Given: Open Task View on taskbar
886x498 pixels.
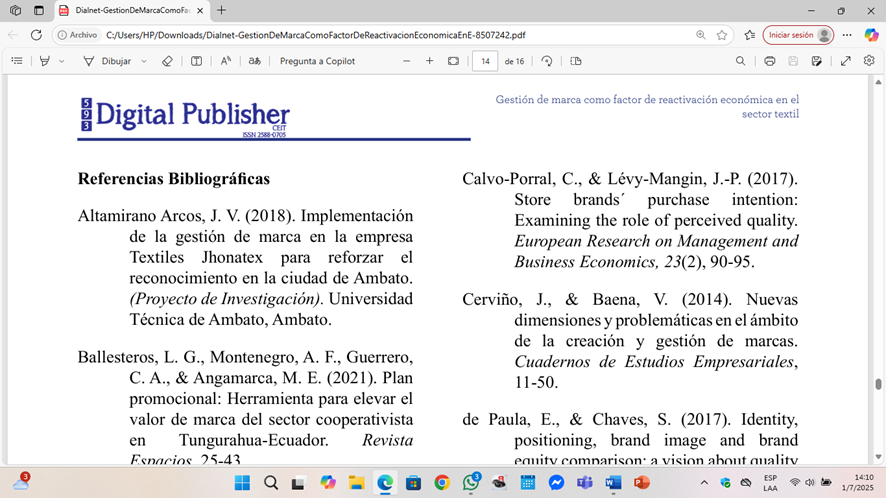Looking at the screenshot, I should 298,483.
